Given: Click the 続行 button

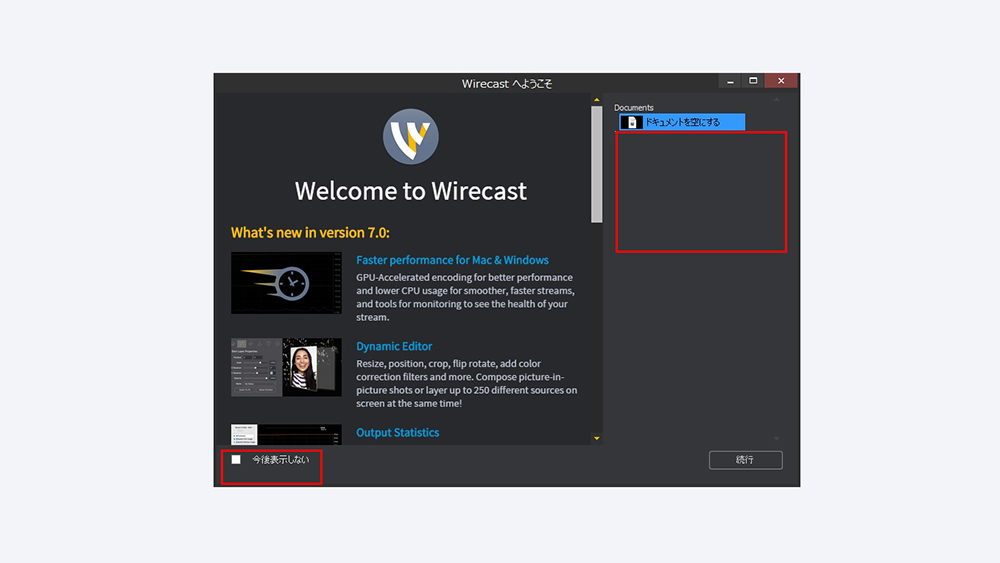Looking at the screenshot, I should [745, 460].
